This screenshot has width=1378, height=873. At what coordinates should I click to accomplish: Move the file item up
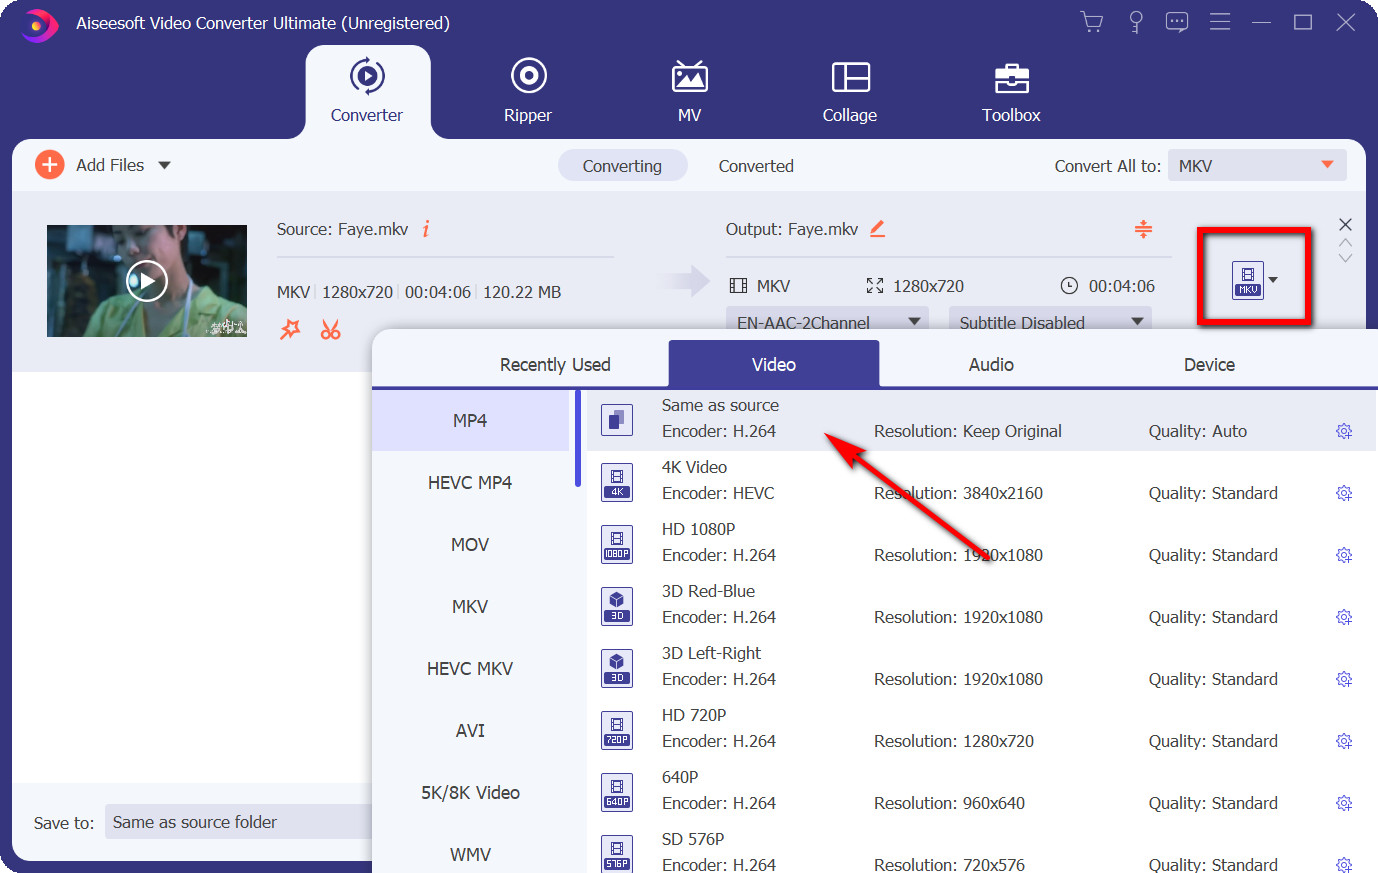coord(1345,242)
